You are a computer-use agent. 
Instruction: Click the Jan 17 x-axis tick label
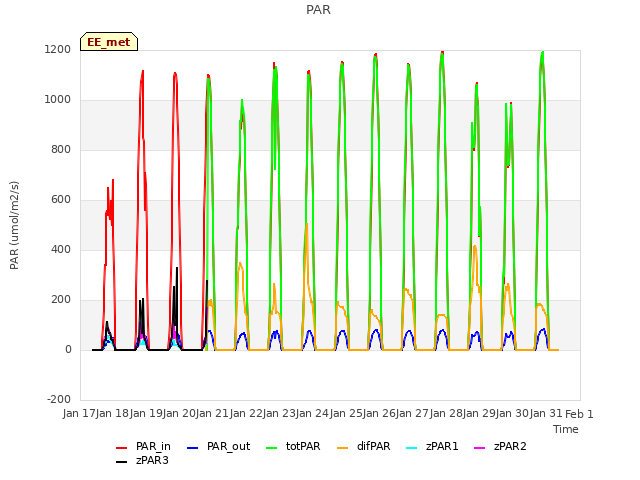(x=79, y=413)
